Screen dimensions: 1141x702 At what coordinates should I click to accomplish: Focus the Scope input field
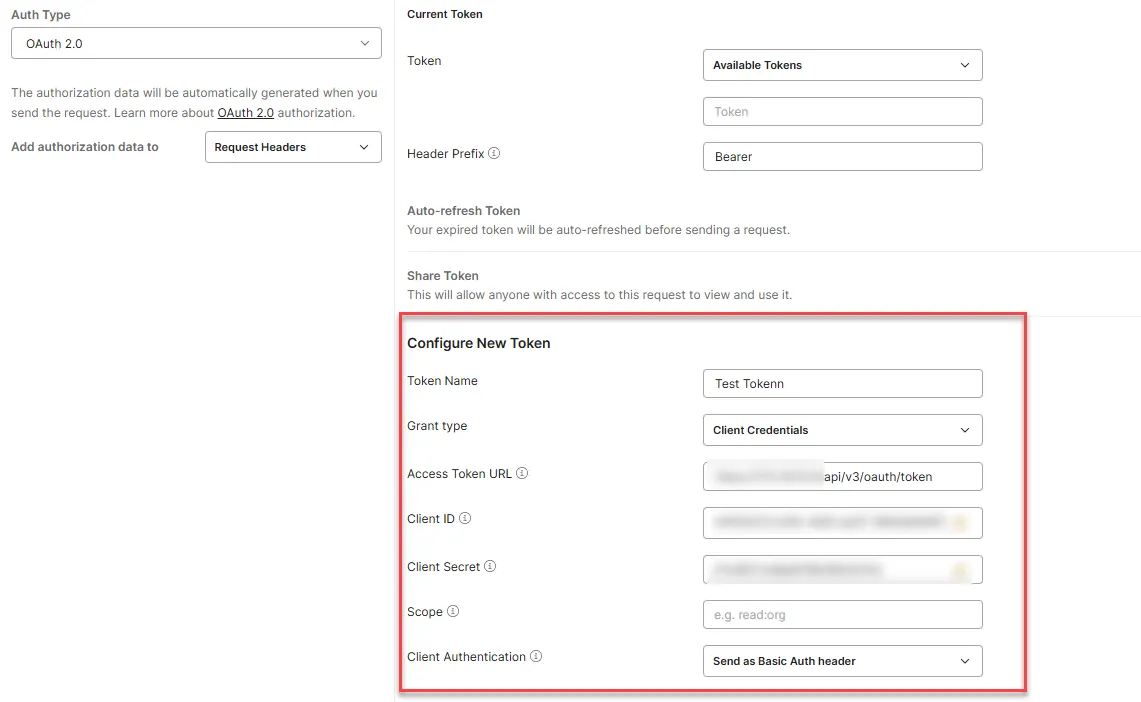[842, 615]
